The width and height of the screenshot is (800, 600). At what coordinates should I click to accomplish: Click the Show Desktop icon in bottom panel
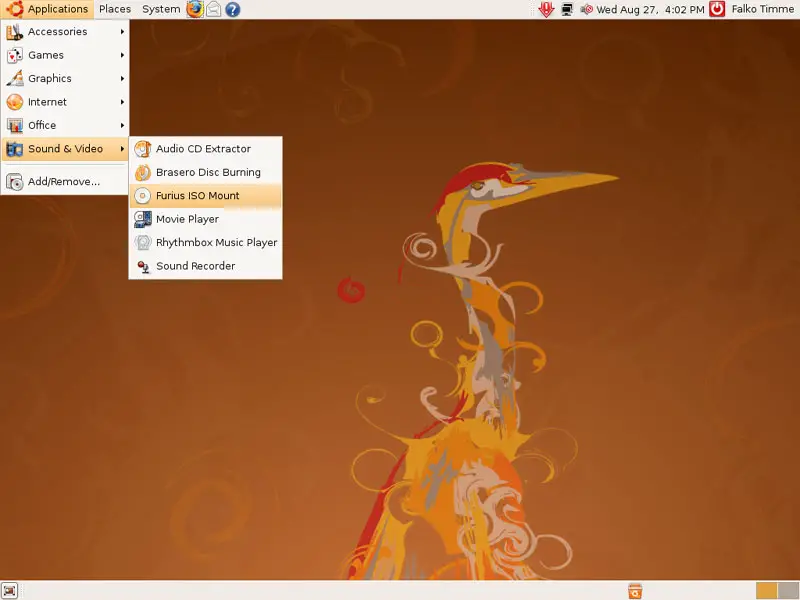pyautogui.click(x=10, y=590)
